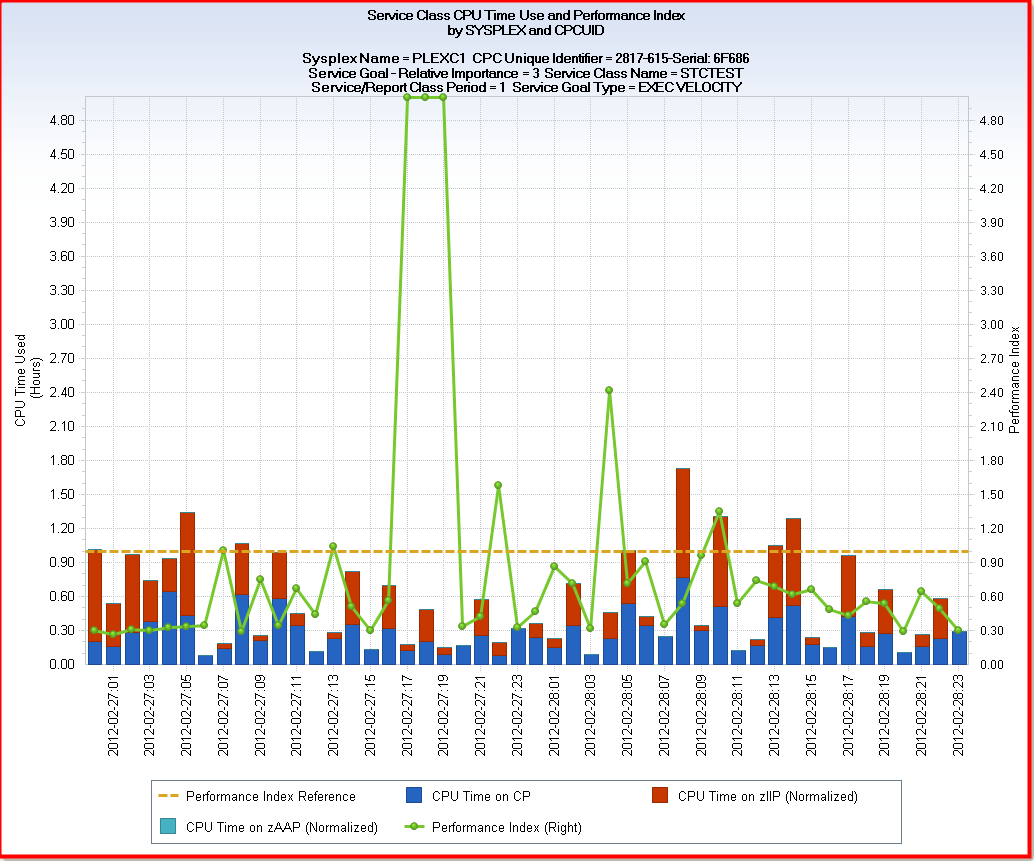1034x861 pixels.
Task: Click x-axis label 2012-02-27:13
Action: coord(333,715)
